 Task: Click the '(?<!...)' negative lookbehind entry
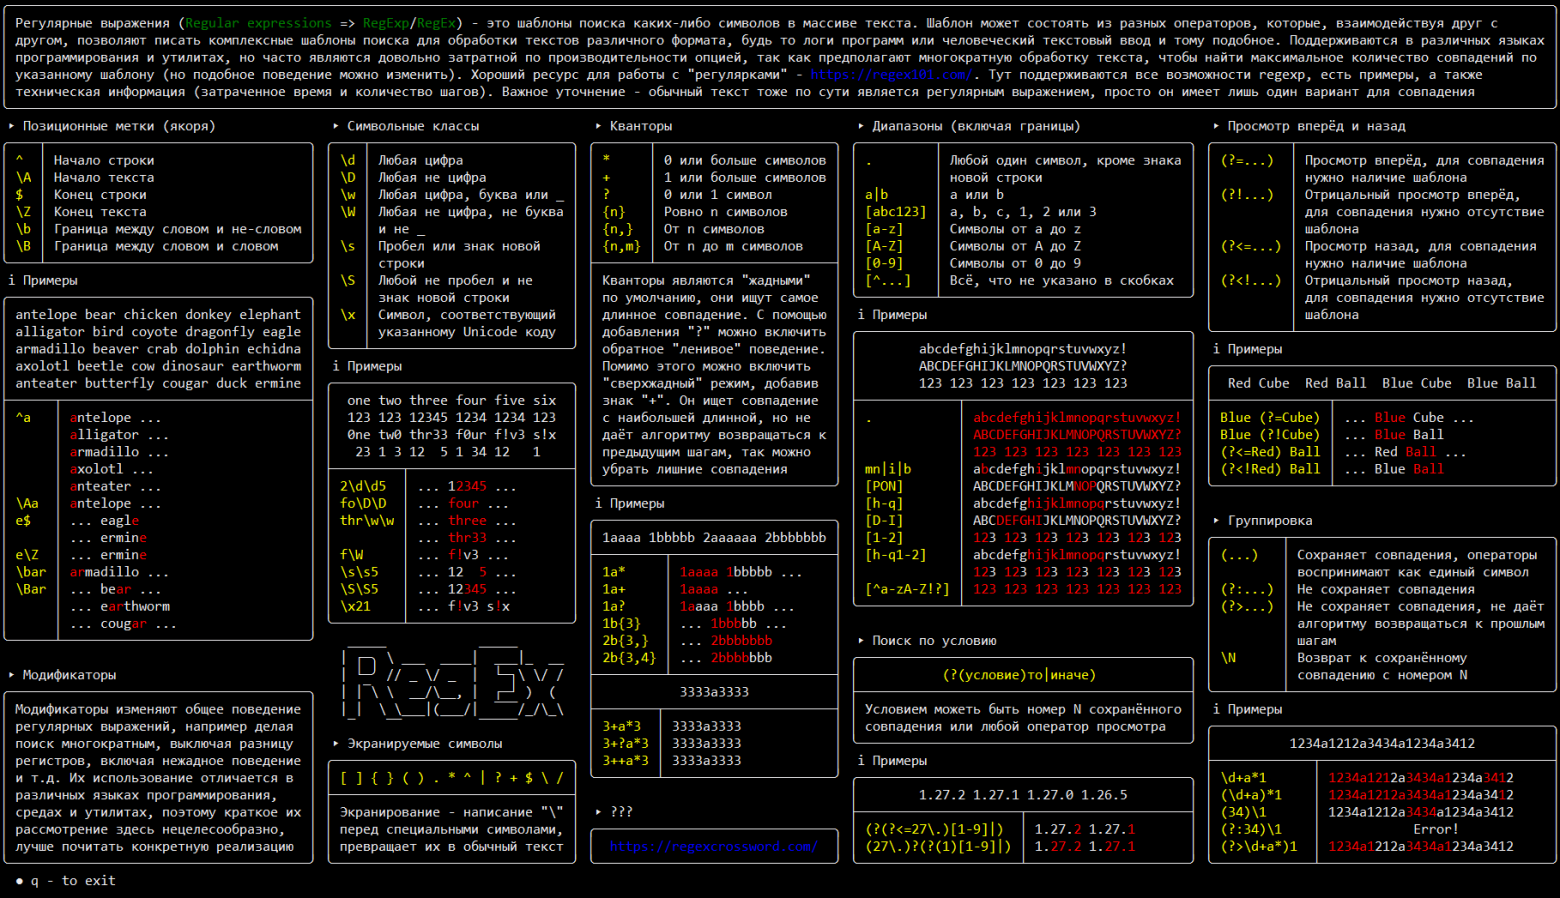1251,281
